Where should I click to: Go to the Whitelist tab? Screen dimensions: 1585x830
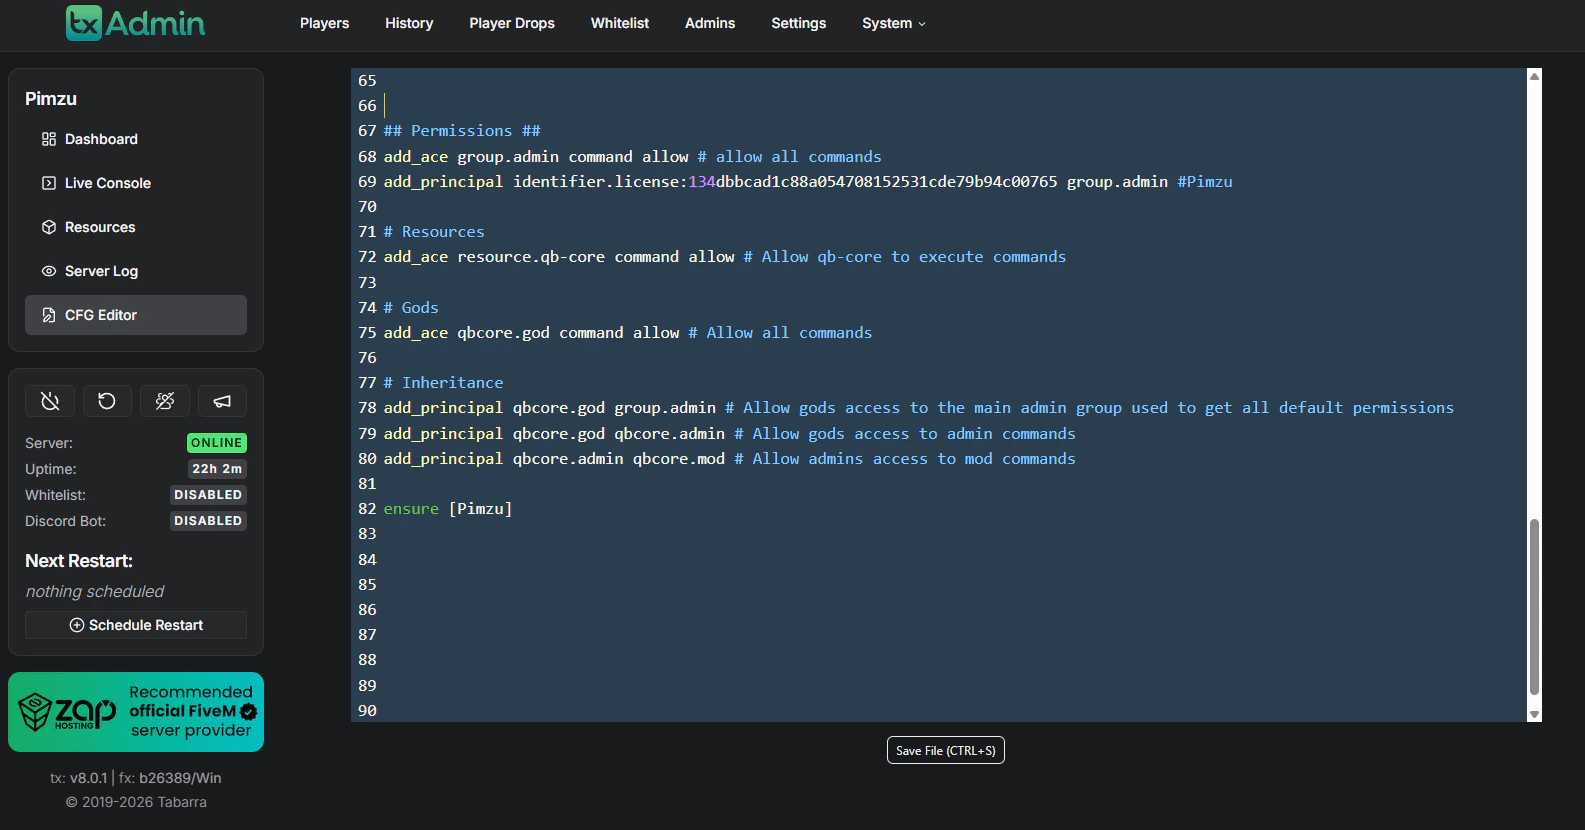(620, 23)
